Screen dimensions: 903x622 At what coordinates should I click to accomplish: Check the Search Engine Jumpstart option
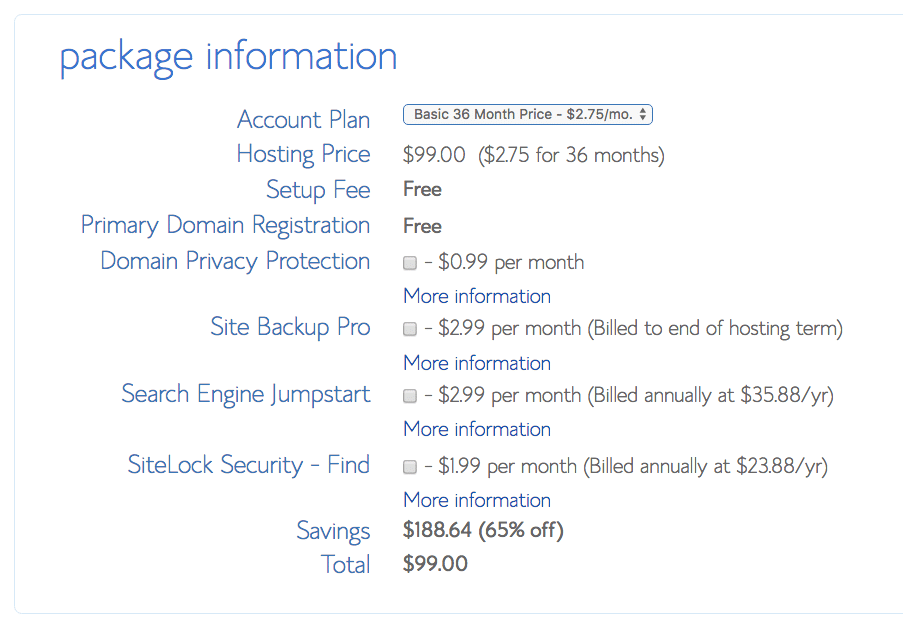click(x=409, y=396)
